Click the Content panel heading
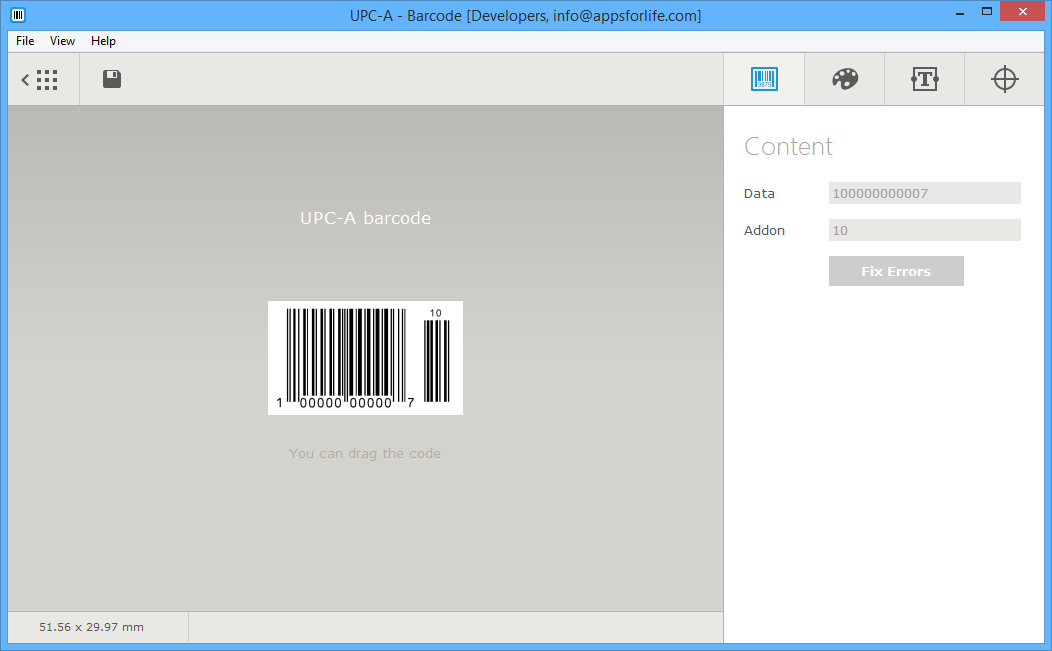Screen dimensions: 1052x651 (x=788, y=146)
